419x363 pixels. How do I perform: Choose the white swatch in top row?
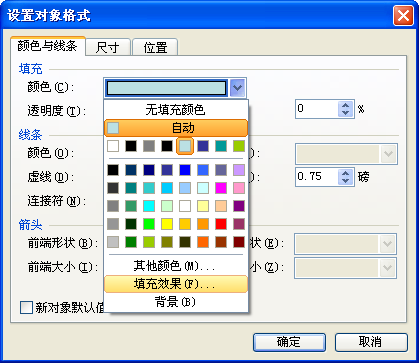[x=113, y=146]
